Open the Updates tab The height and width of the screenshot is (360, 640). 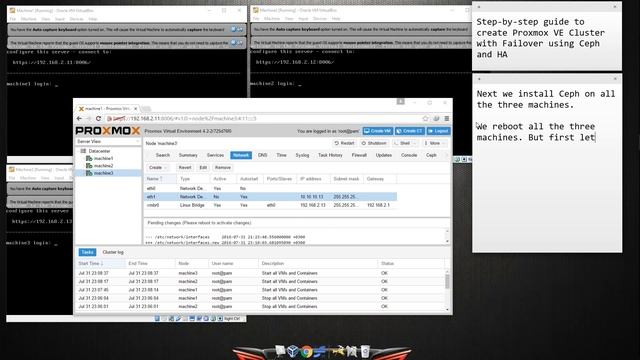coord(384,155)
